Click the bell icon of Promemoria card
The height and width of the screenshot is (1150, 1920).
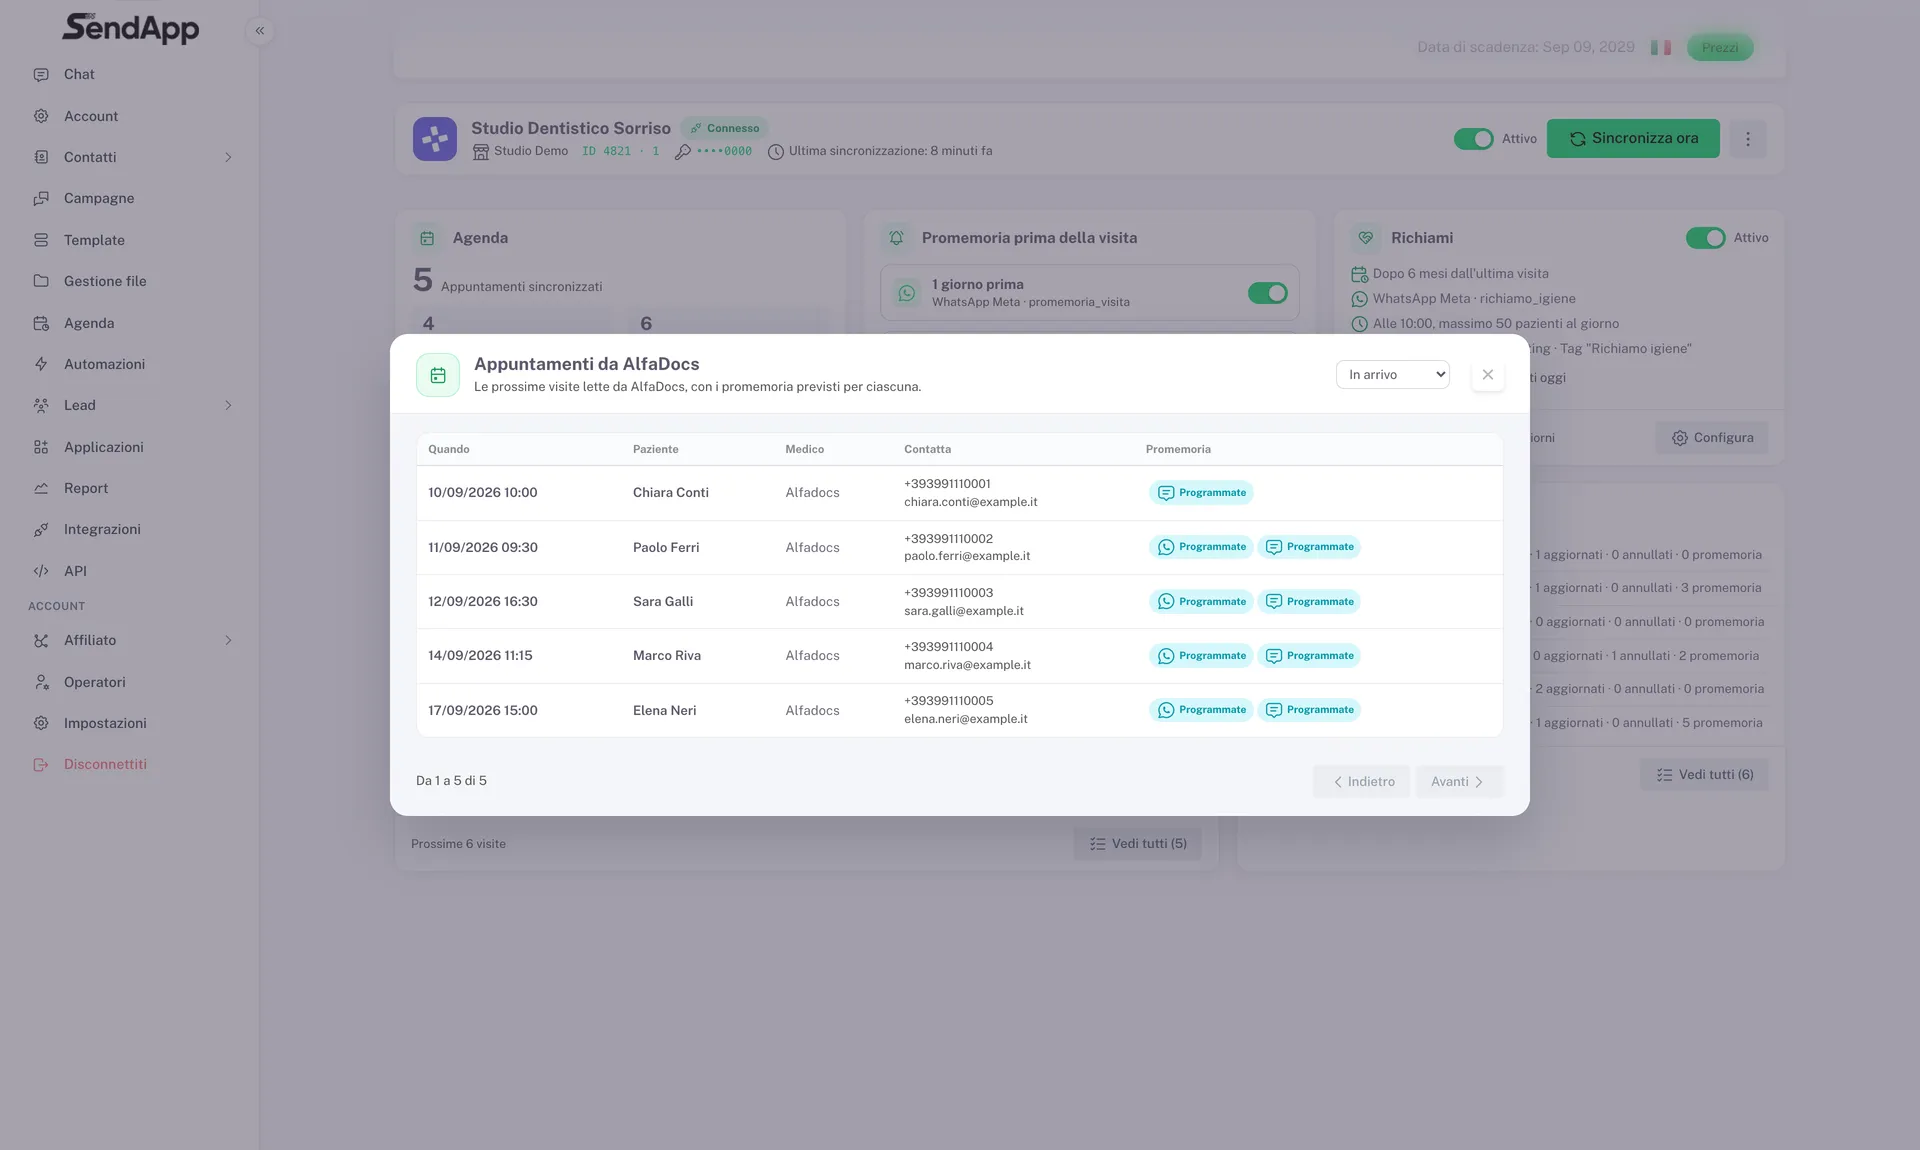(x=897, y=238)
